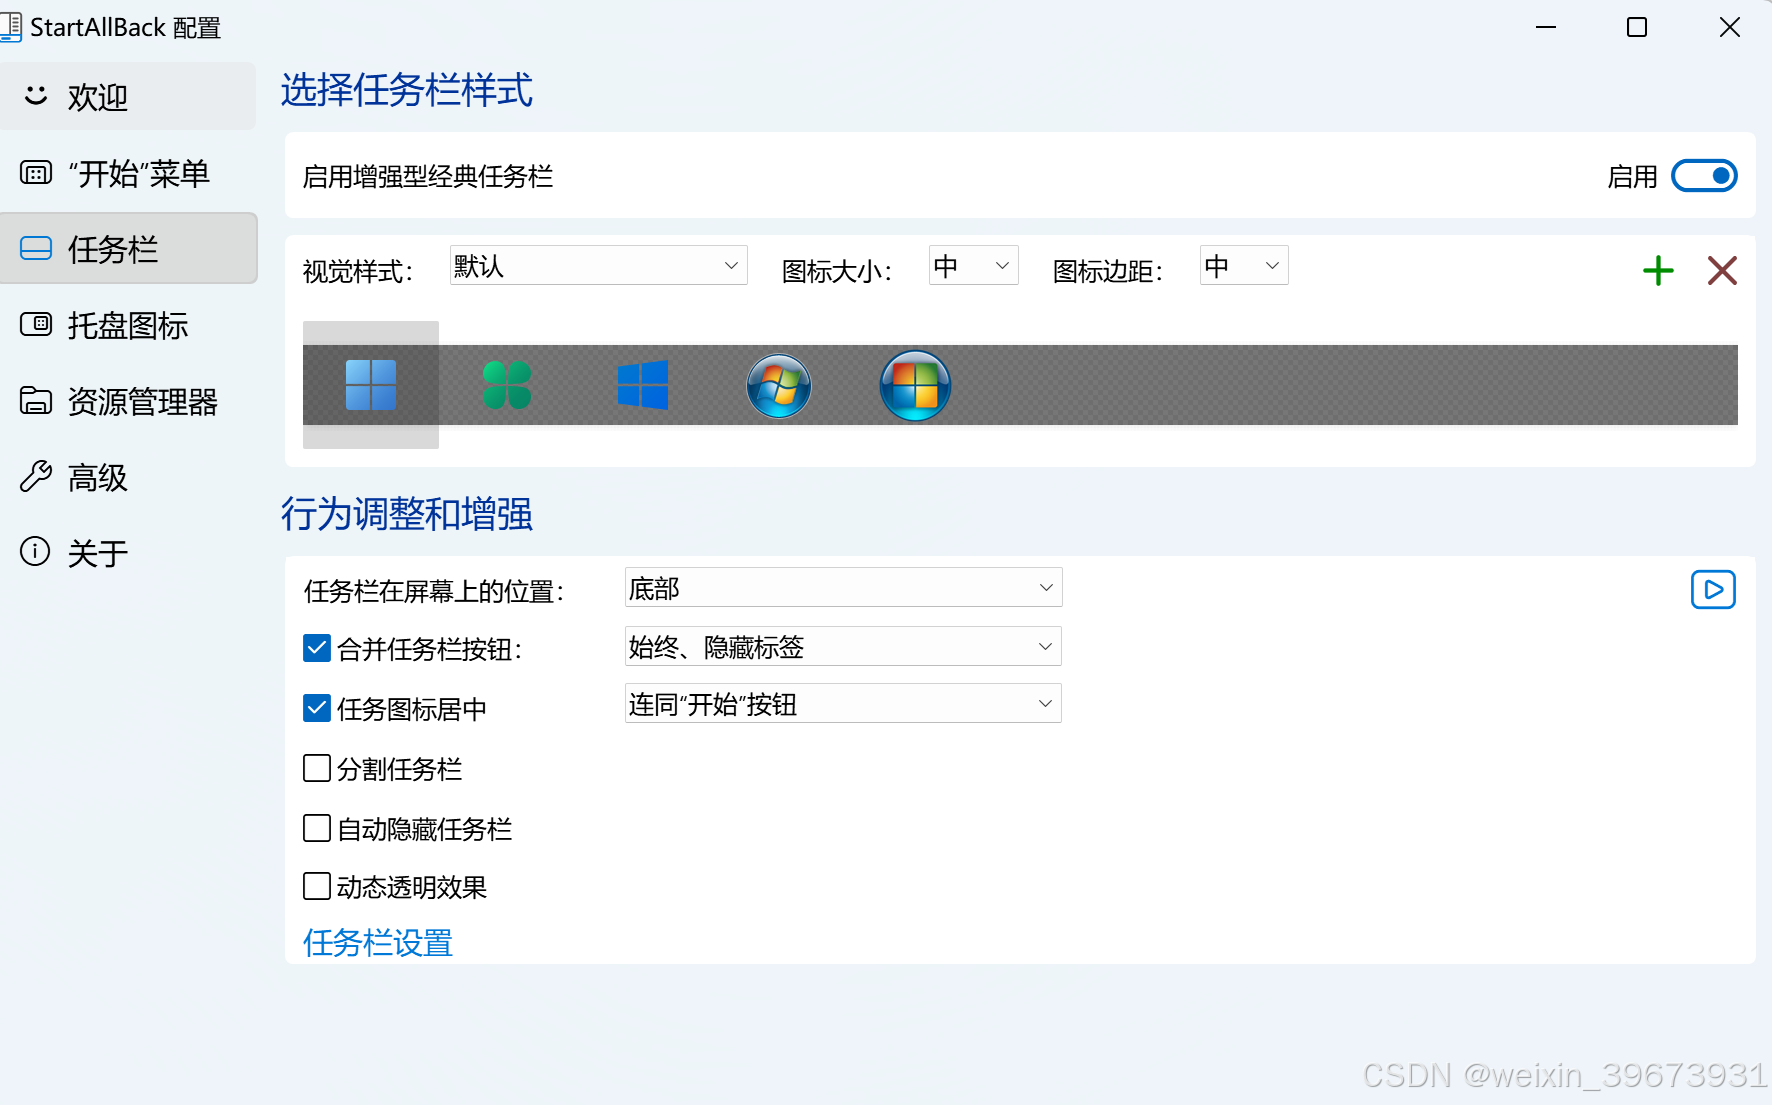Viewport: 1772px width, 1105px height.
Task: Click the 选择任务栏样式 heading
Action: tap(406, 90)
